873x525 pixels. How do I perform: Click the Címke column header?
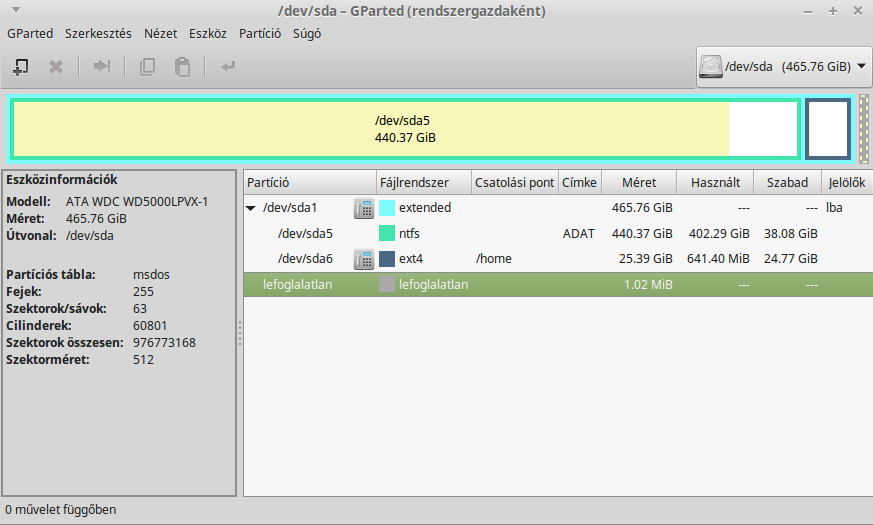[x=580, y=183]
